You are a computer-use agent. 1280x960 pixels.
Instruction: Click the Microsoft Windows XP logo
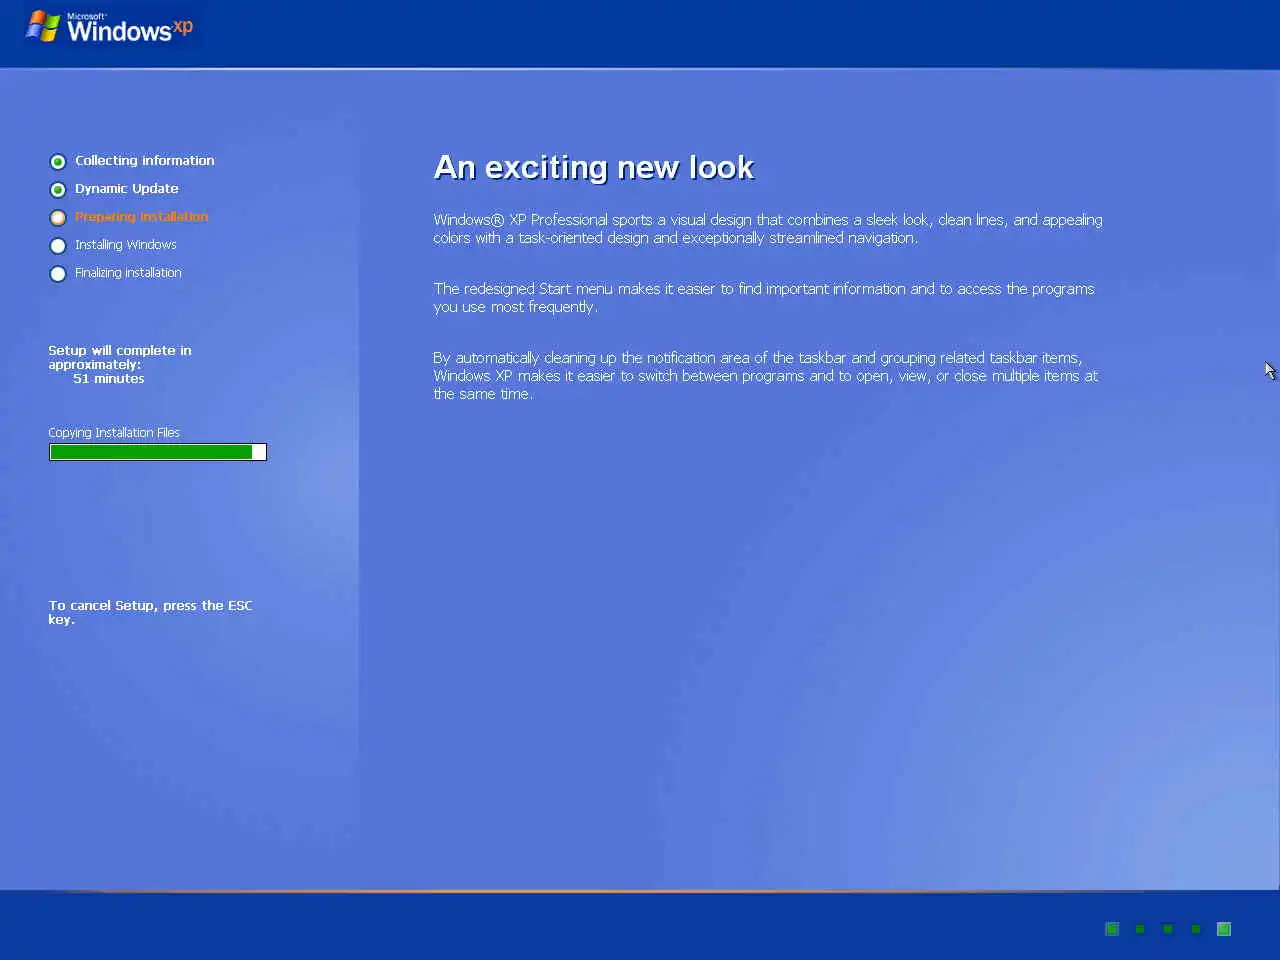109,27
